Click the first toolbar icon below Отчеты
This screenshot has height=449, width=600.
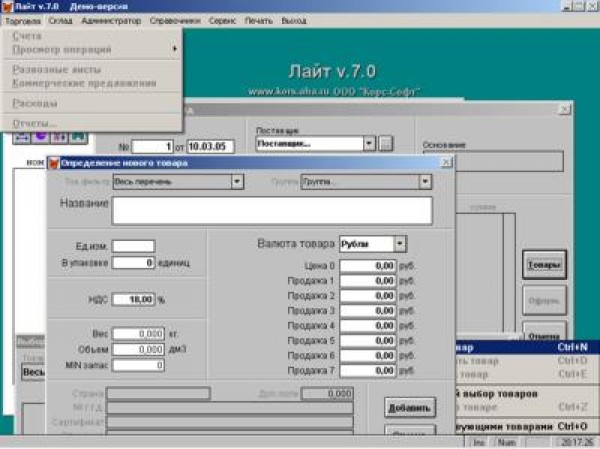point(21,139)
